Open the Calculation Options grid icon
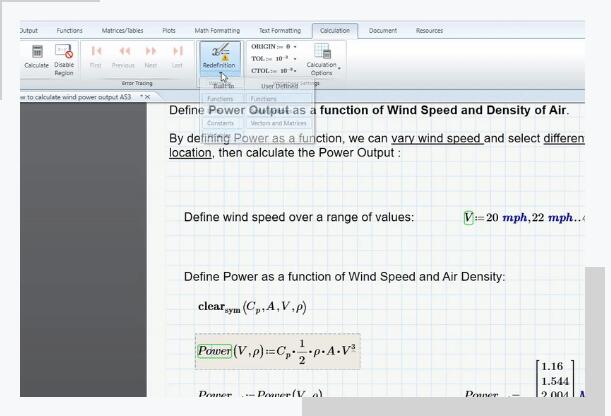Screen dimensions: 611x416 [x=322, y=51]
